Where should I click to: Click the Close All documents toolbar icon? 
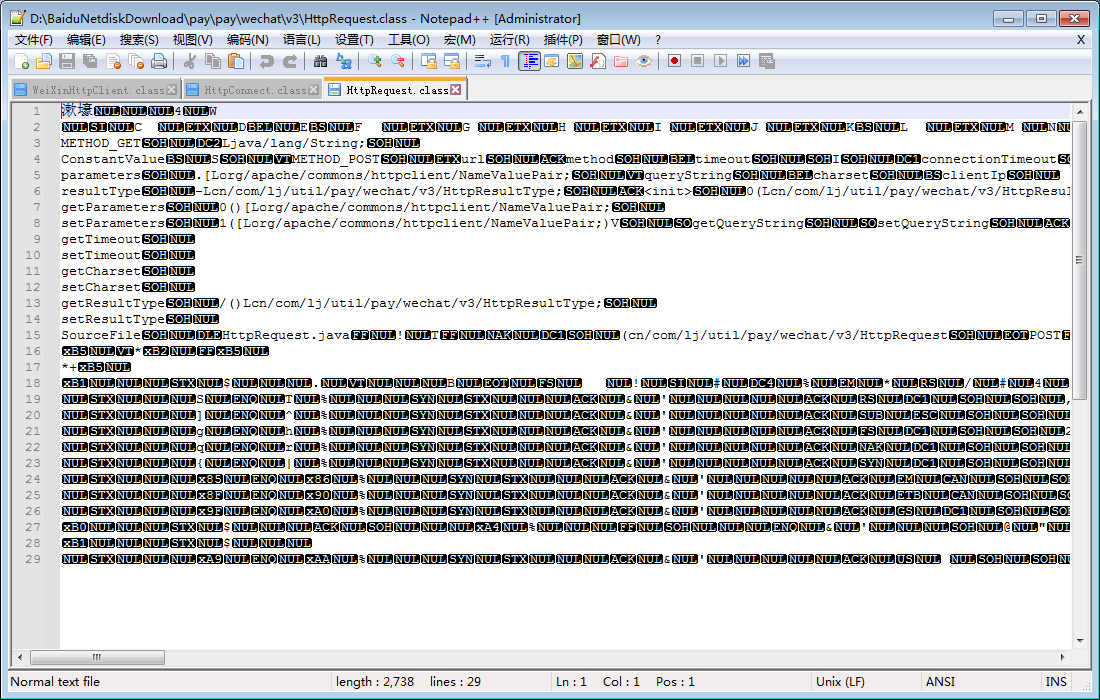[137, 62]
